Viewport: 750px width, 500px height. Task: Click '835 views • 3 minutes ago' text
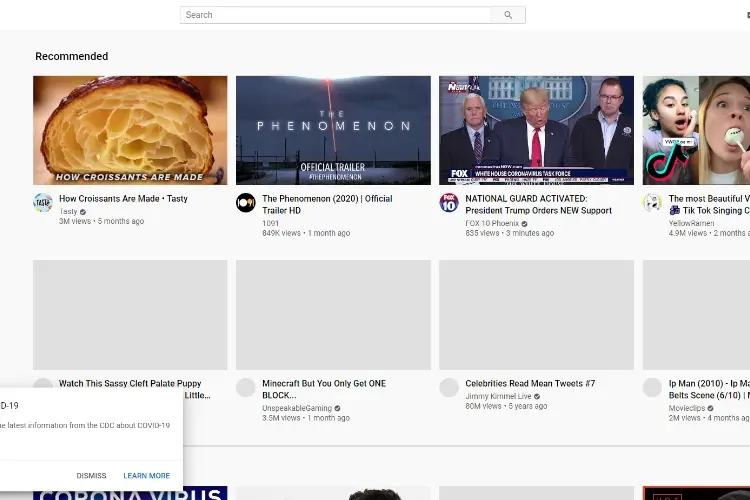pyautogui.click(x=509, y=233)
